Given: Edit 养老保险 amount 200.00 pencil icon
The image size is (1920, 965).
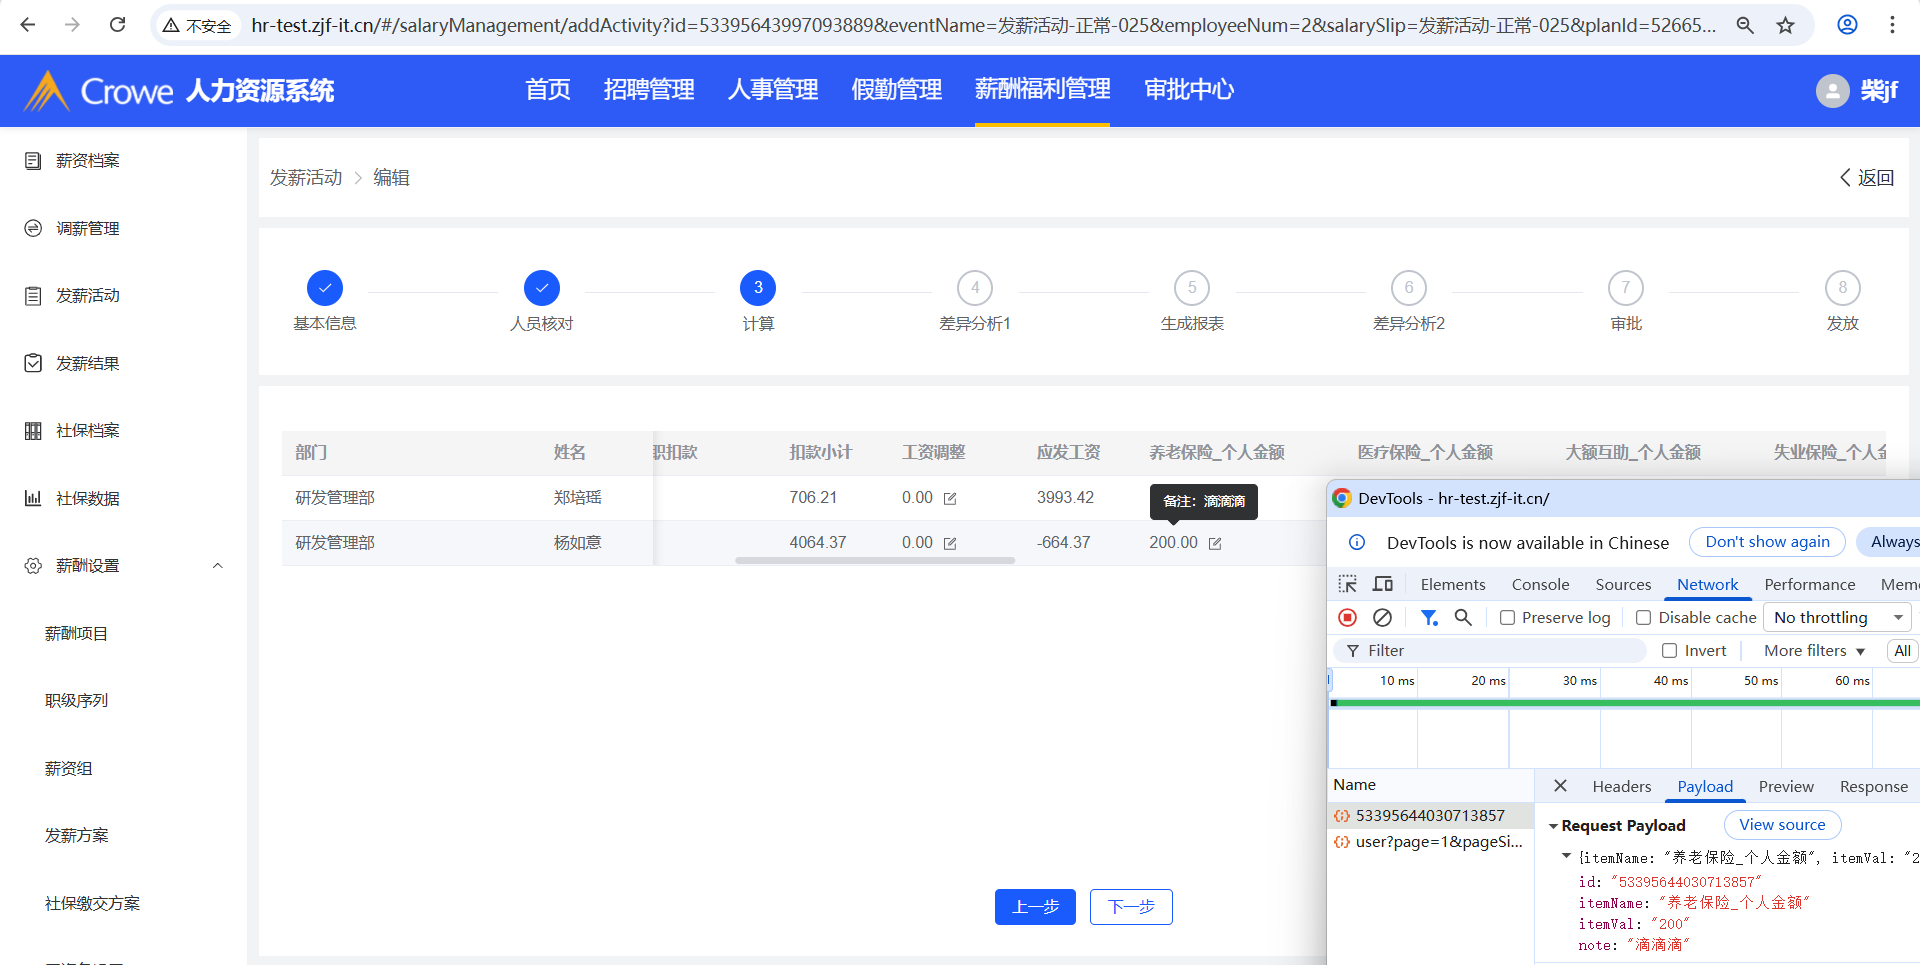Looking at the screenshot, I should pos(1215,543).
